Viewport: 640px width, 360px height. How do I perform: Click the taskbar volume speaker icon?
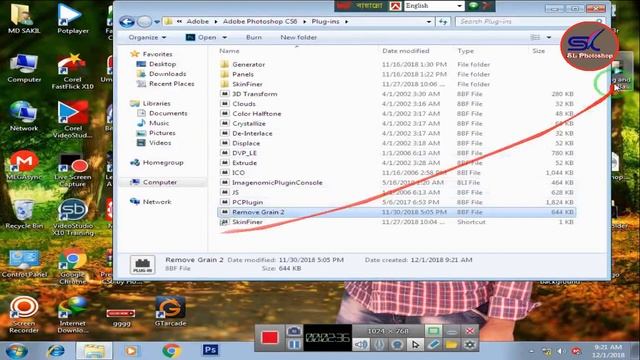point(560,351)
